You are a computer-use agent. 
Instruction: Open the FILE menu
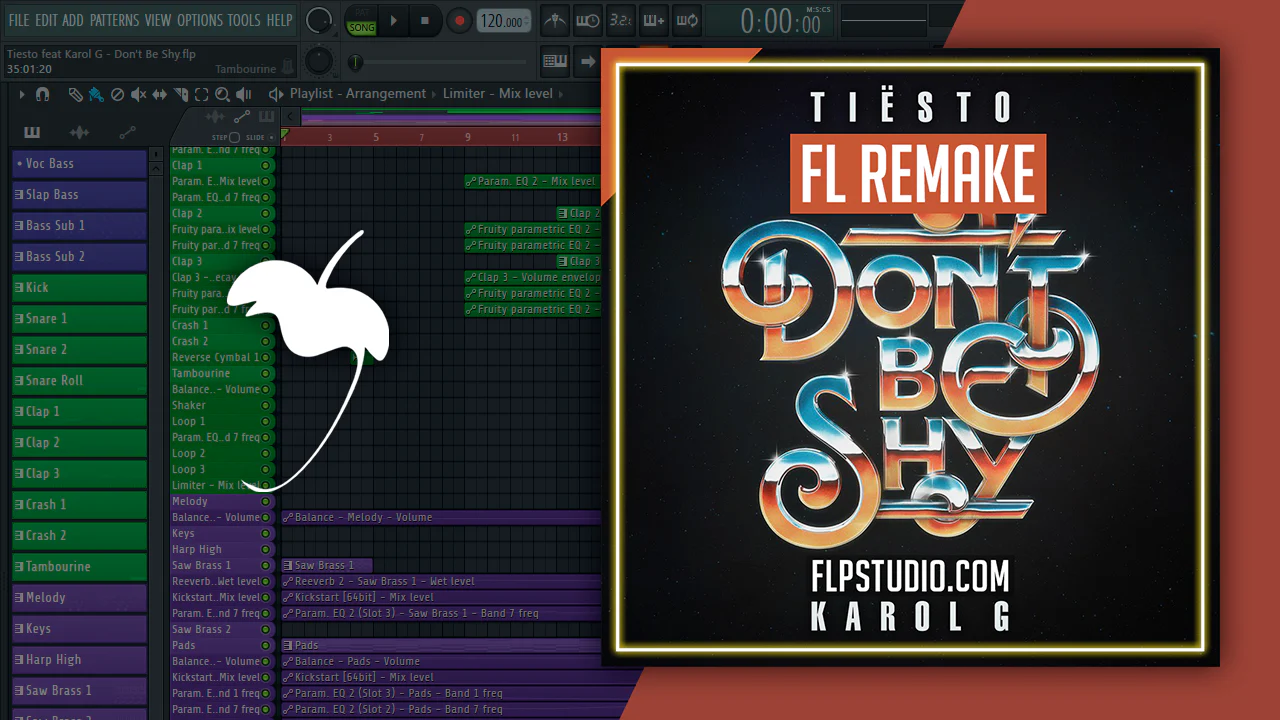[x=19, y=20]
